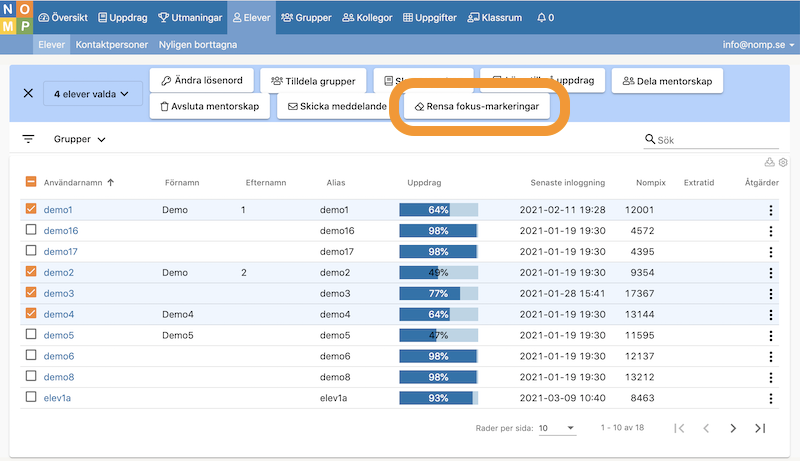Switch to the Elever sub-tab
Screen dimensions: 800x461
[52, 44]
